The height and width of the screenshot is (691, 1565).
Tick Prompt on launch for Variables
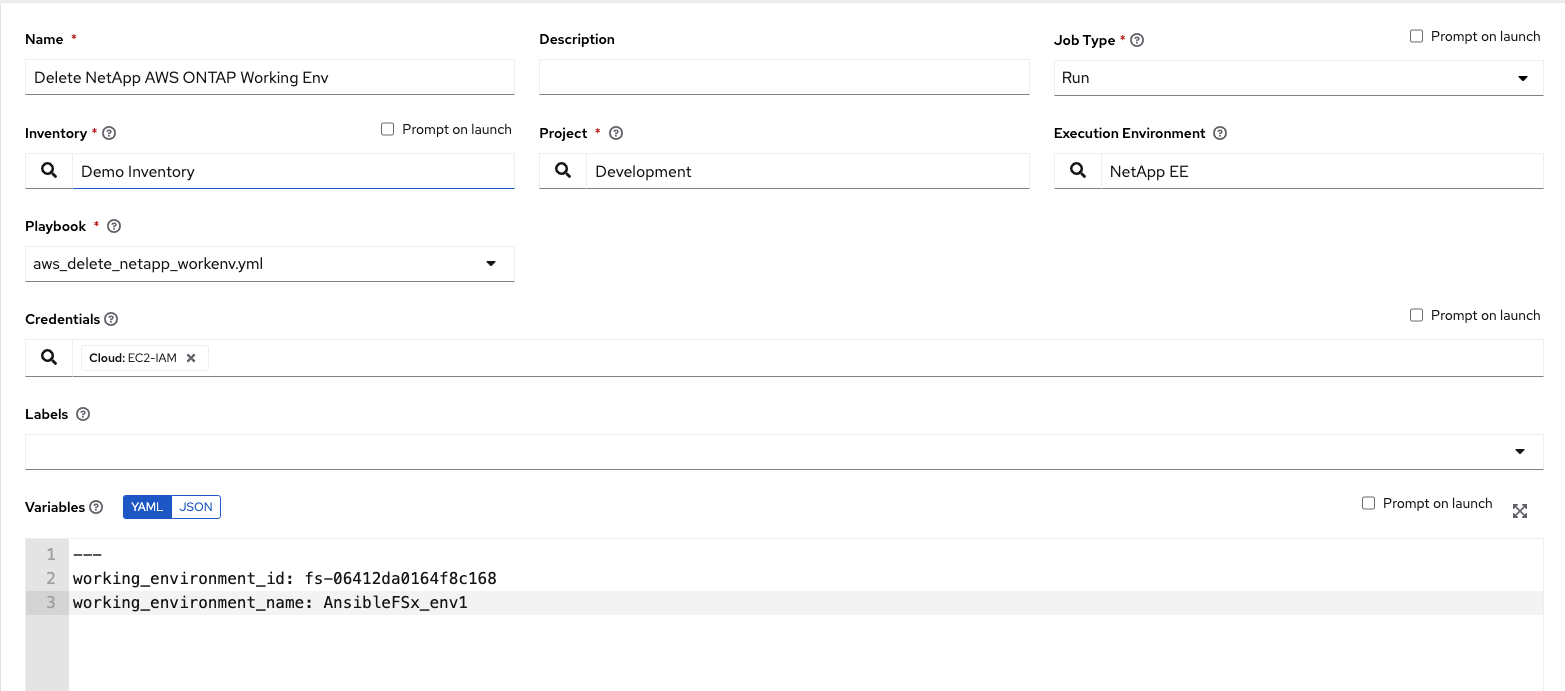pyautogui.click(x=1368, y=503)
